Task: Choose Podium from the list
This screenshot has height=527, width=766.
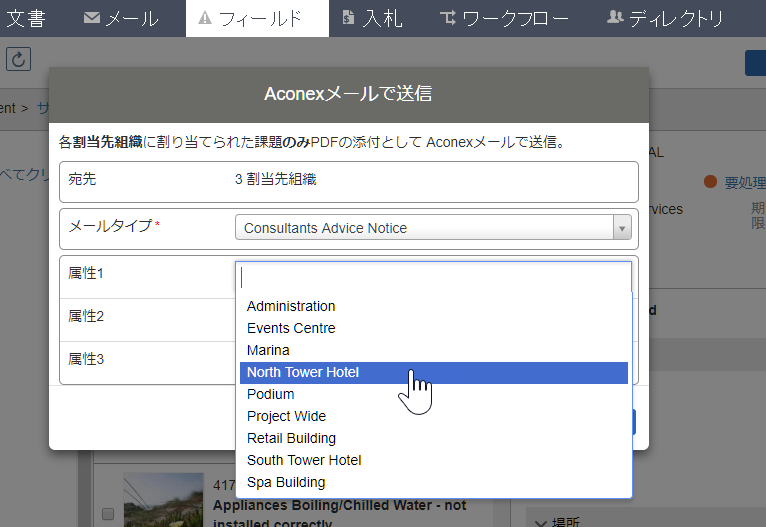Action: (x=433, y=394)
